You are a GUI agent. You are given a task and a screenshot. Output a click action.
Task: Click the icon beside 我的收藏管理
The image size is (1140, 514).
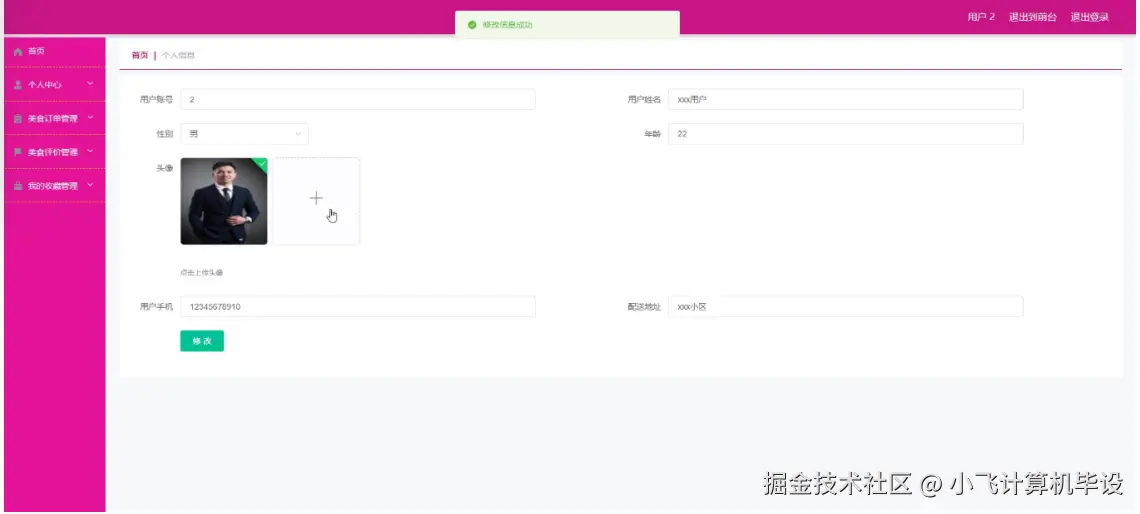(x=18, y=186)
